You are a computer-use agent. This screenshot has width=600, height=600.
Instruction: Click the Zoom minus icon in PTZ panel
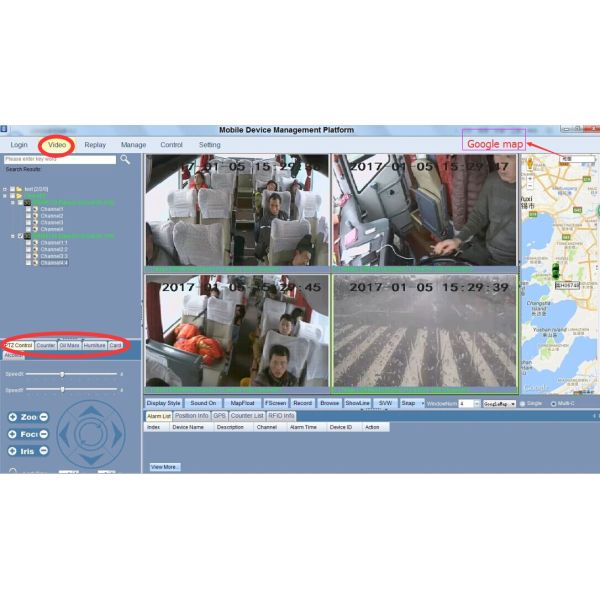tap(43, 417)
